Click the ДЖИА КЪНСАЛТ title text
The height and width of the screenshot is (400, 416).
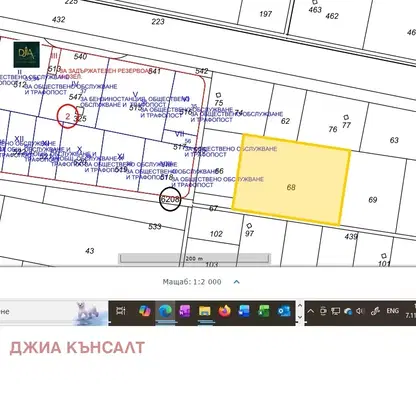[x=77, y=348]
